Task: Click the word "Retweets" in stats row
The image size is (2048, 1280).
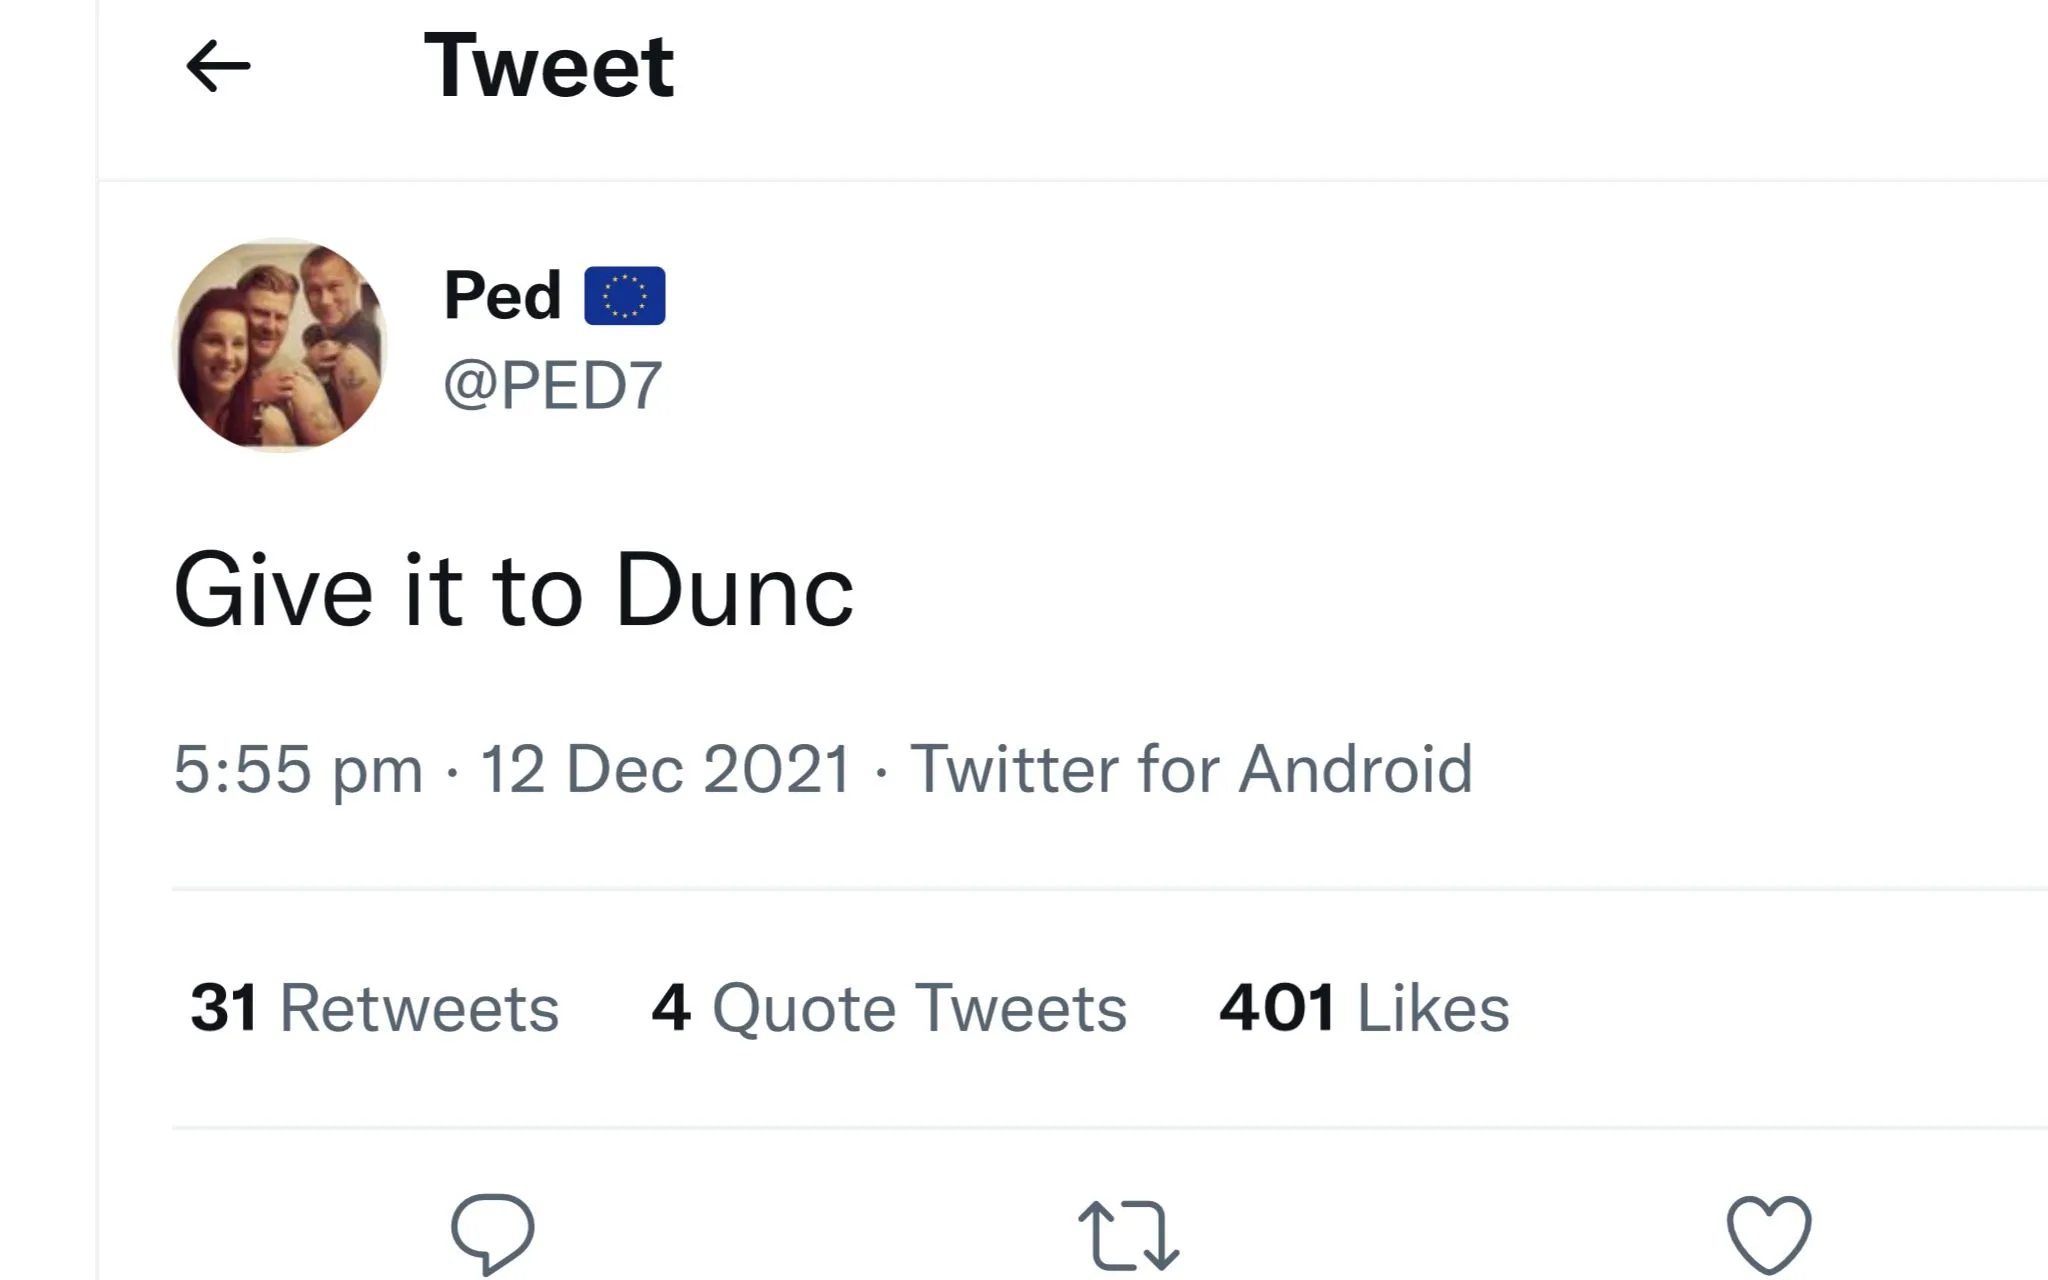Action: pos(419,1008)
